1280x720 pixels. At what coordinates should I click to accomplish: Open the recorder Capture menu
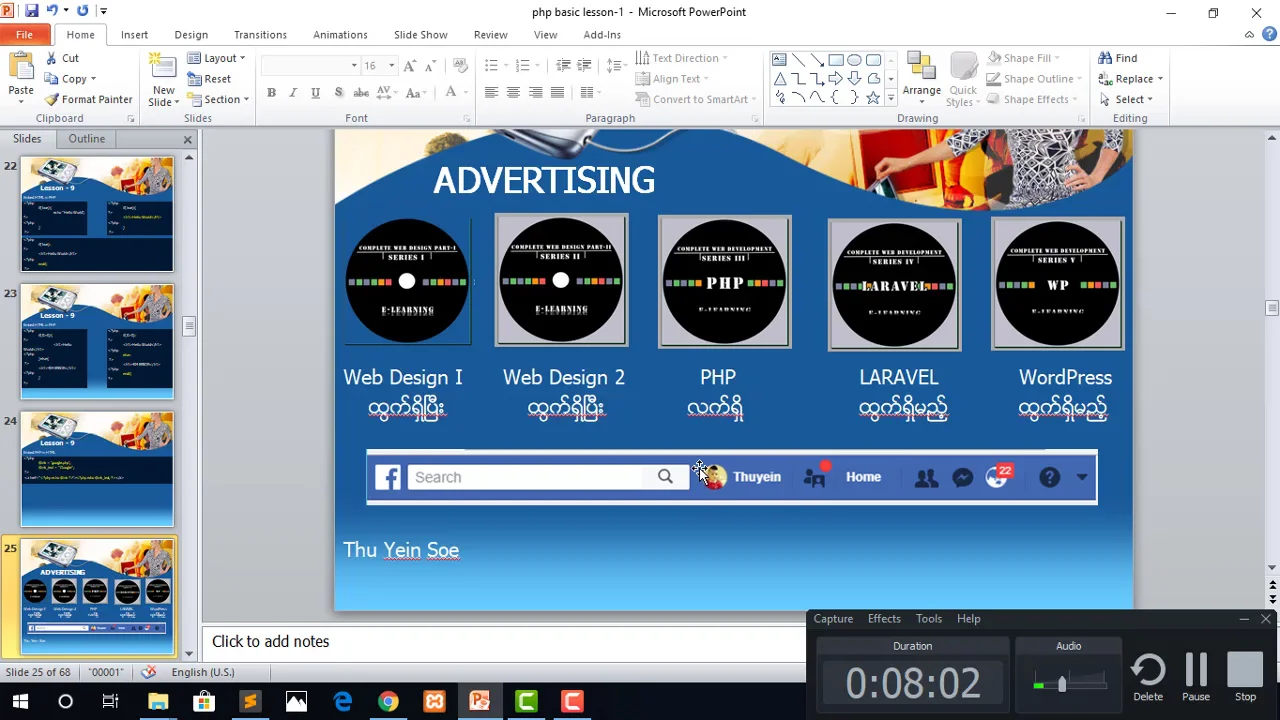coord(833,619)
